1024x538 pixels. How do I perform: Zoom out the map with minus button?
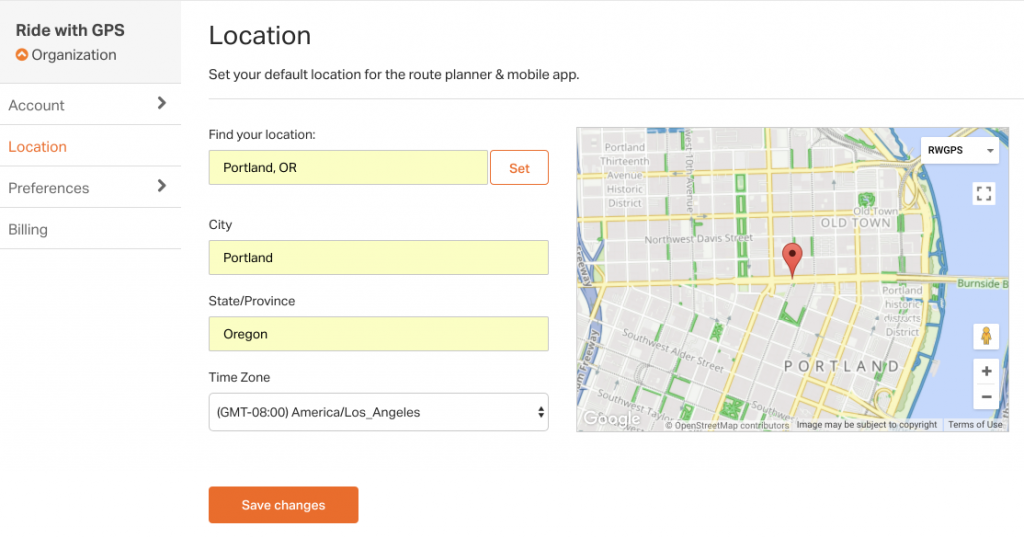point(986,396)
